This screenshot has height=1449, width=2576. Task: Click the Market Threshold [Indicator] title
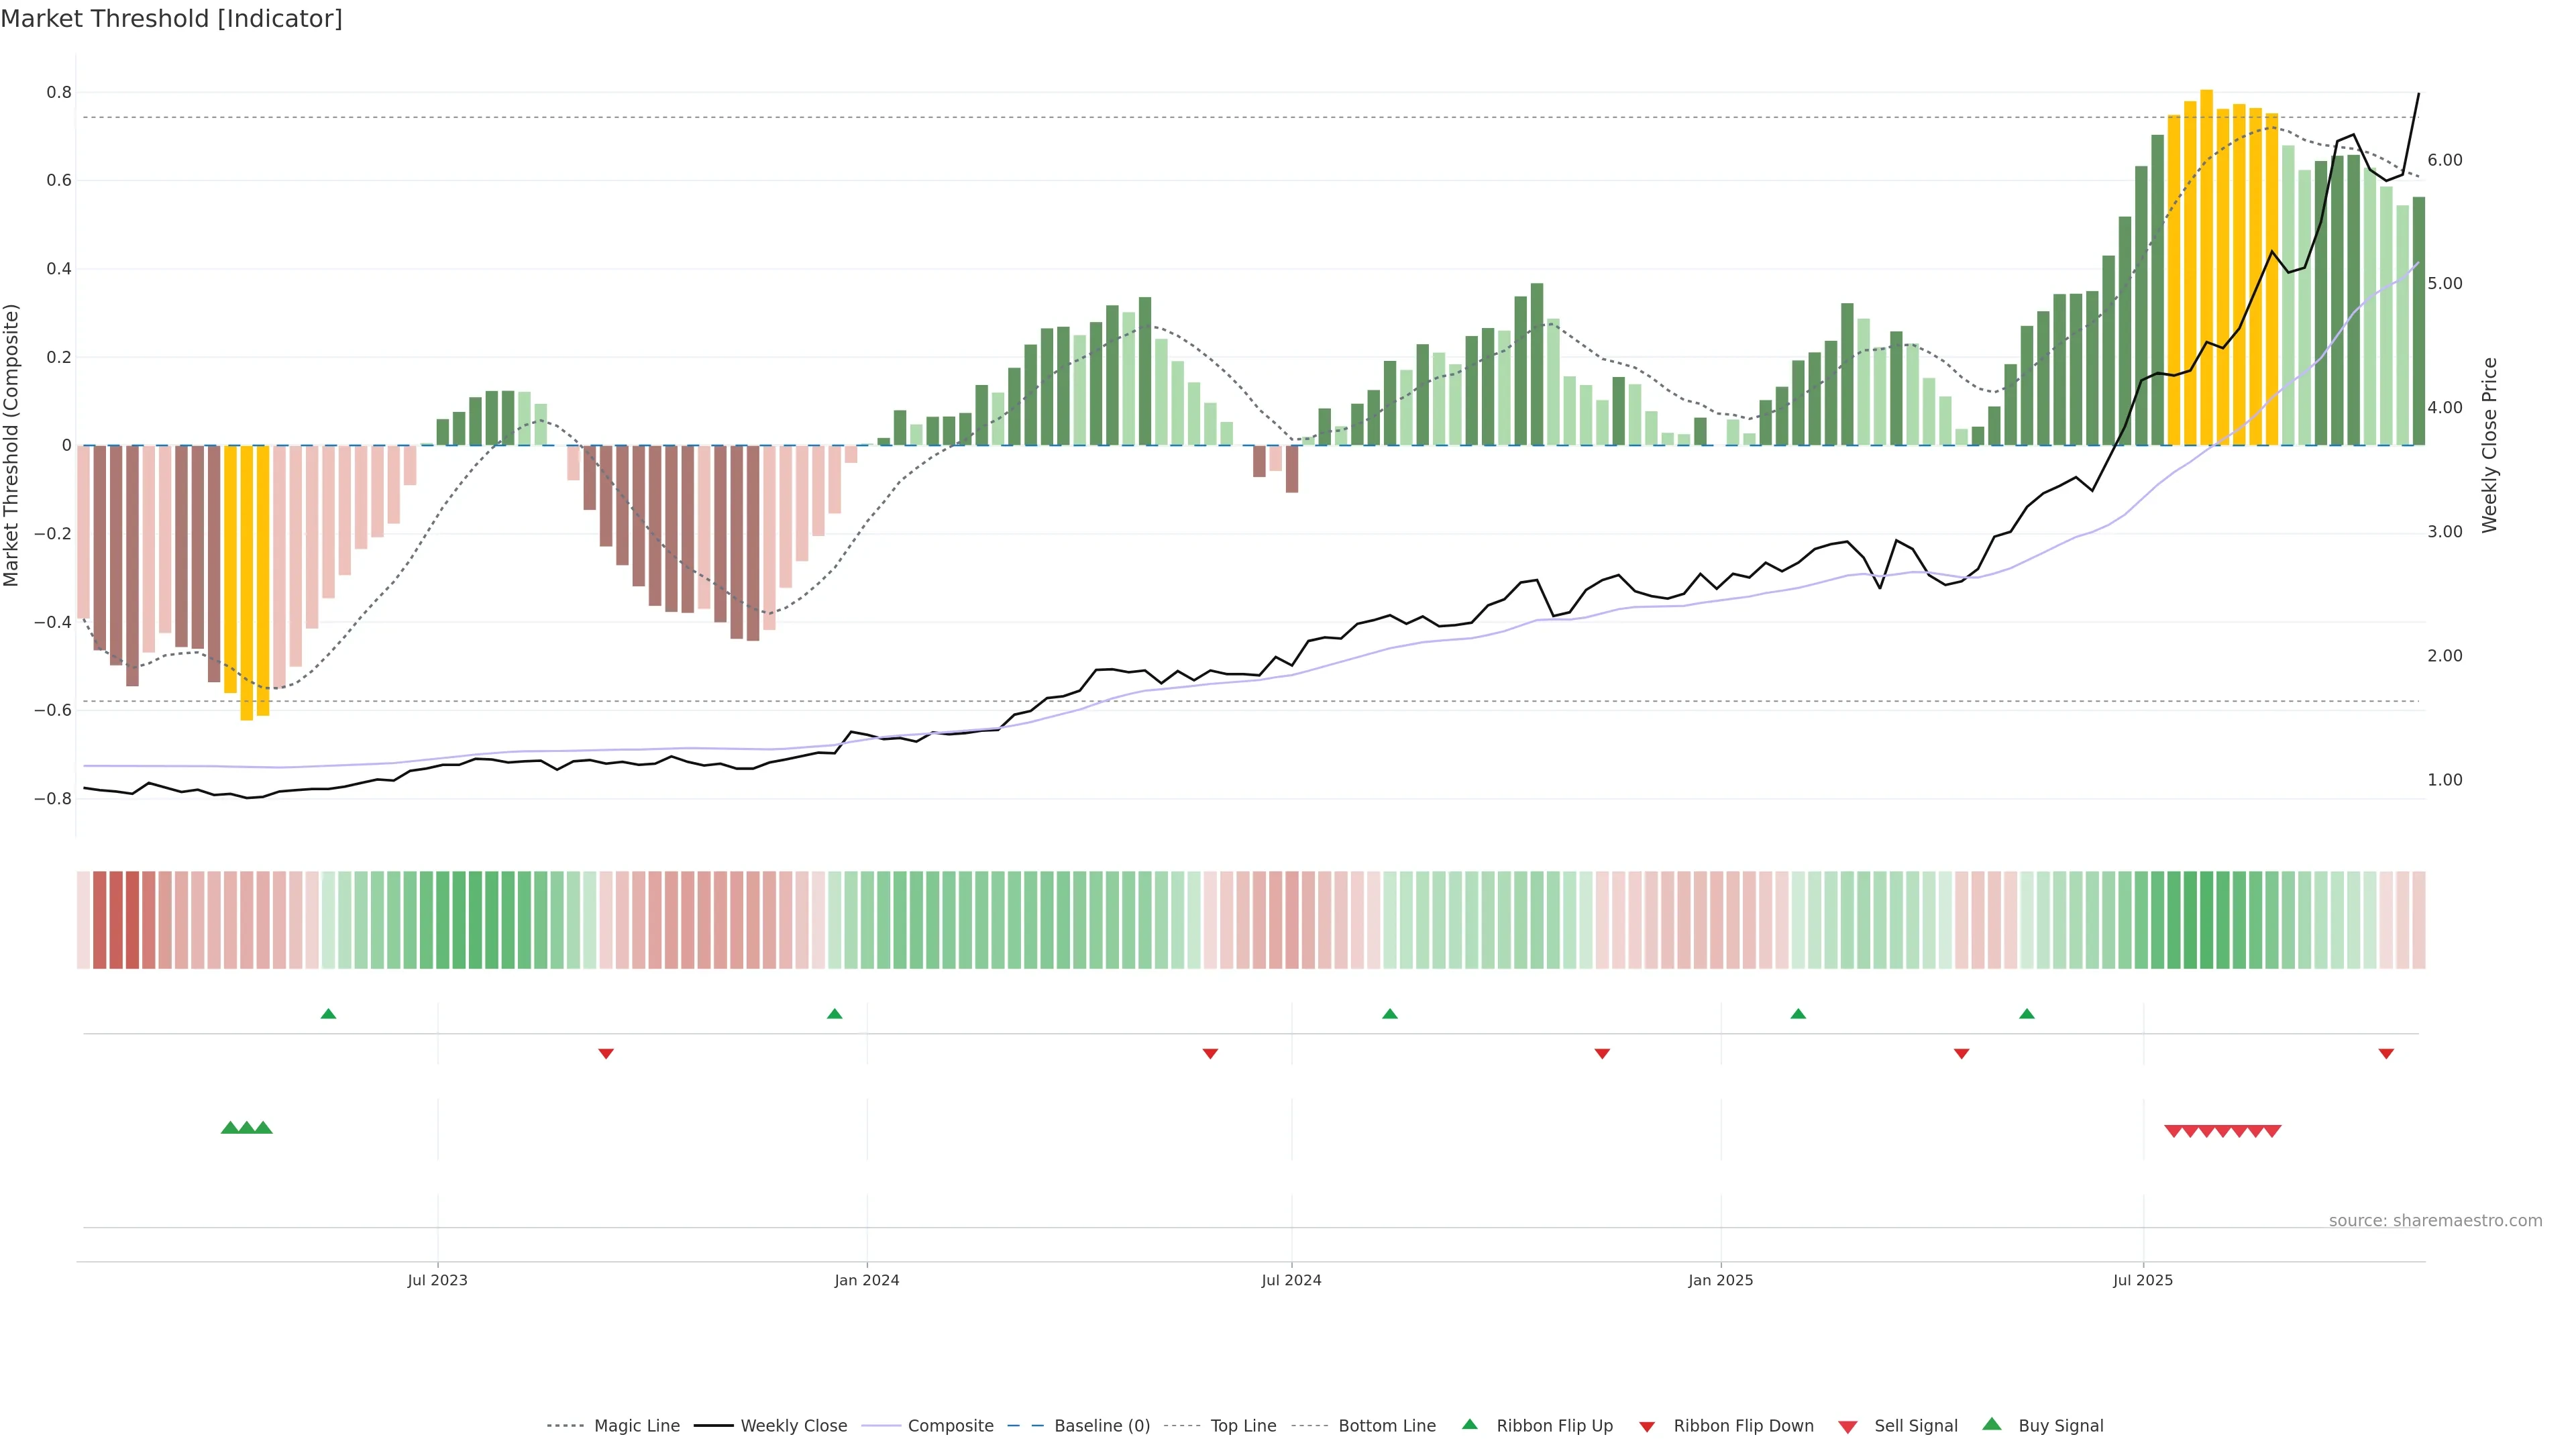click(171, 19)
